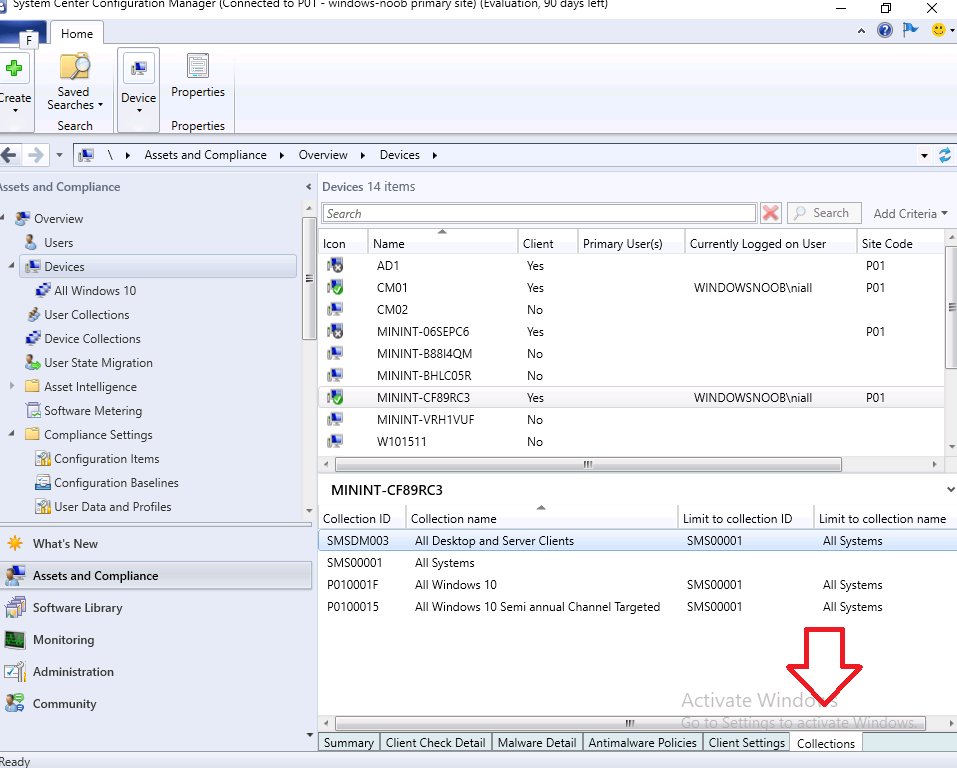Click the collections pane horizontal scrollbar
The width and height of the screenshot is (957, 768).
630,723
